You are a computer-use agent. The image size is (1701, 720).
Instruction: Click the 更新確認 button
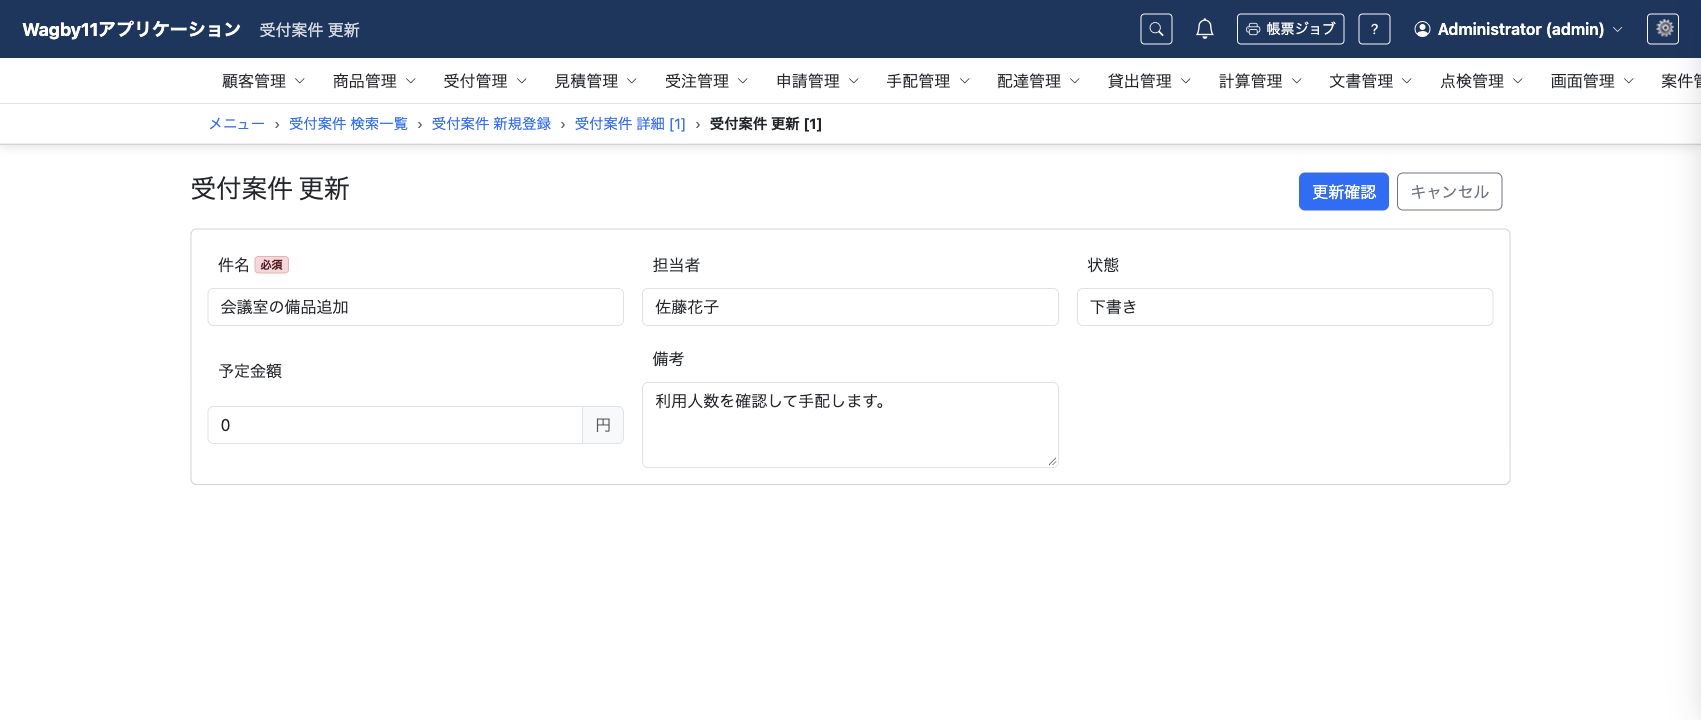(x=1343, y=192)
